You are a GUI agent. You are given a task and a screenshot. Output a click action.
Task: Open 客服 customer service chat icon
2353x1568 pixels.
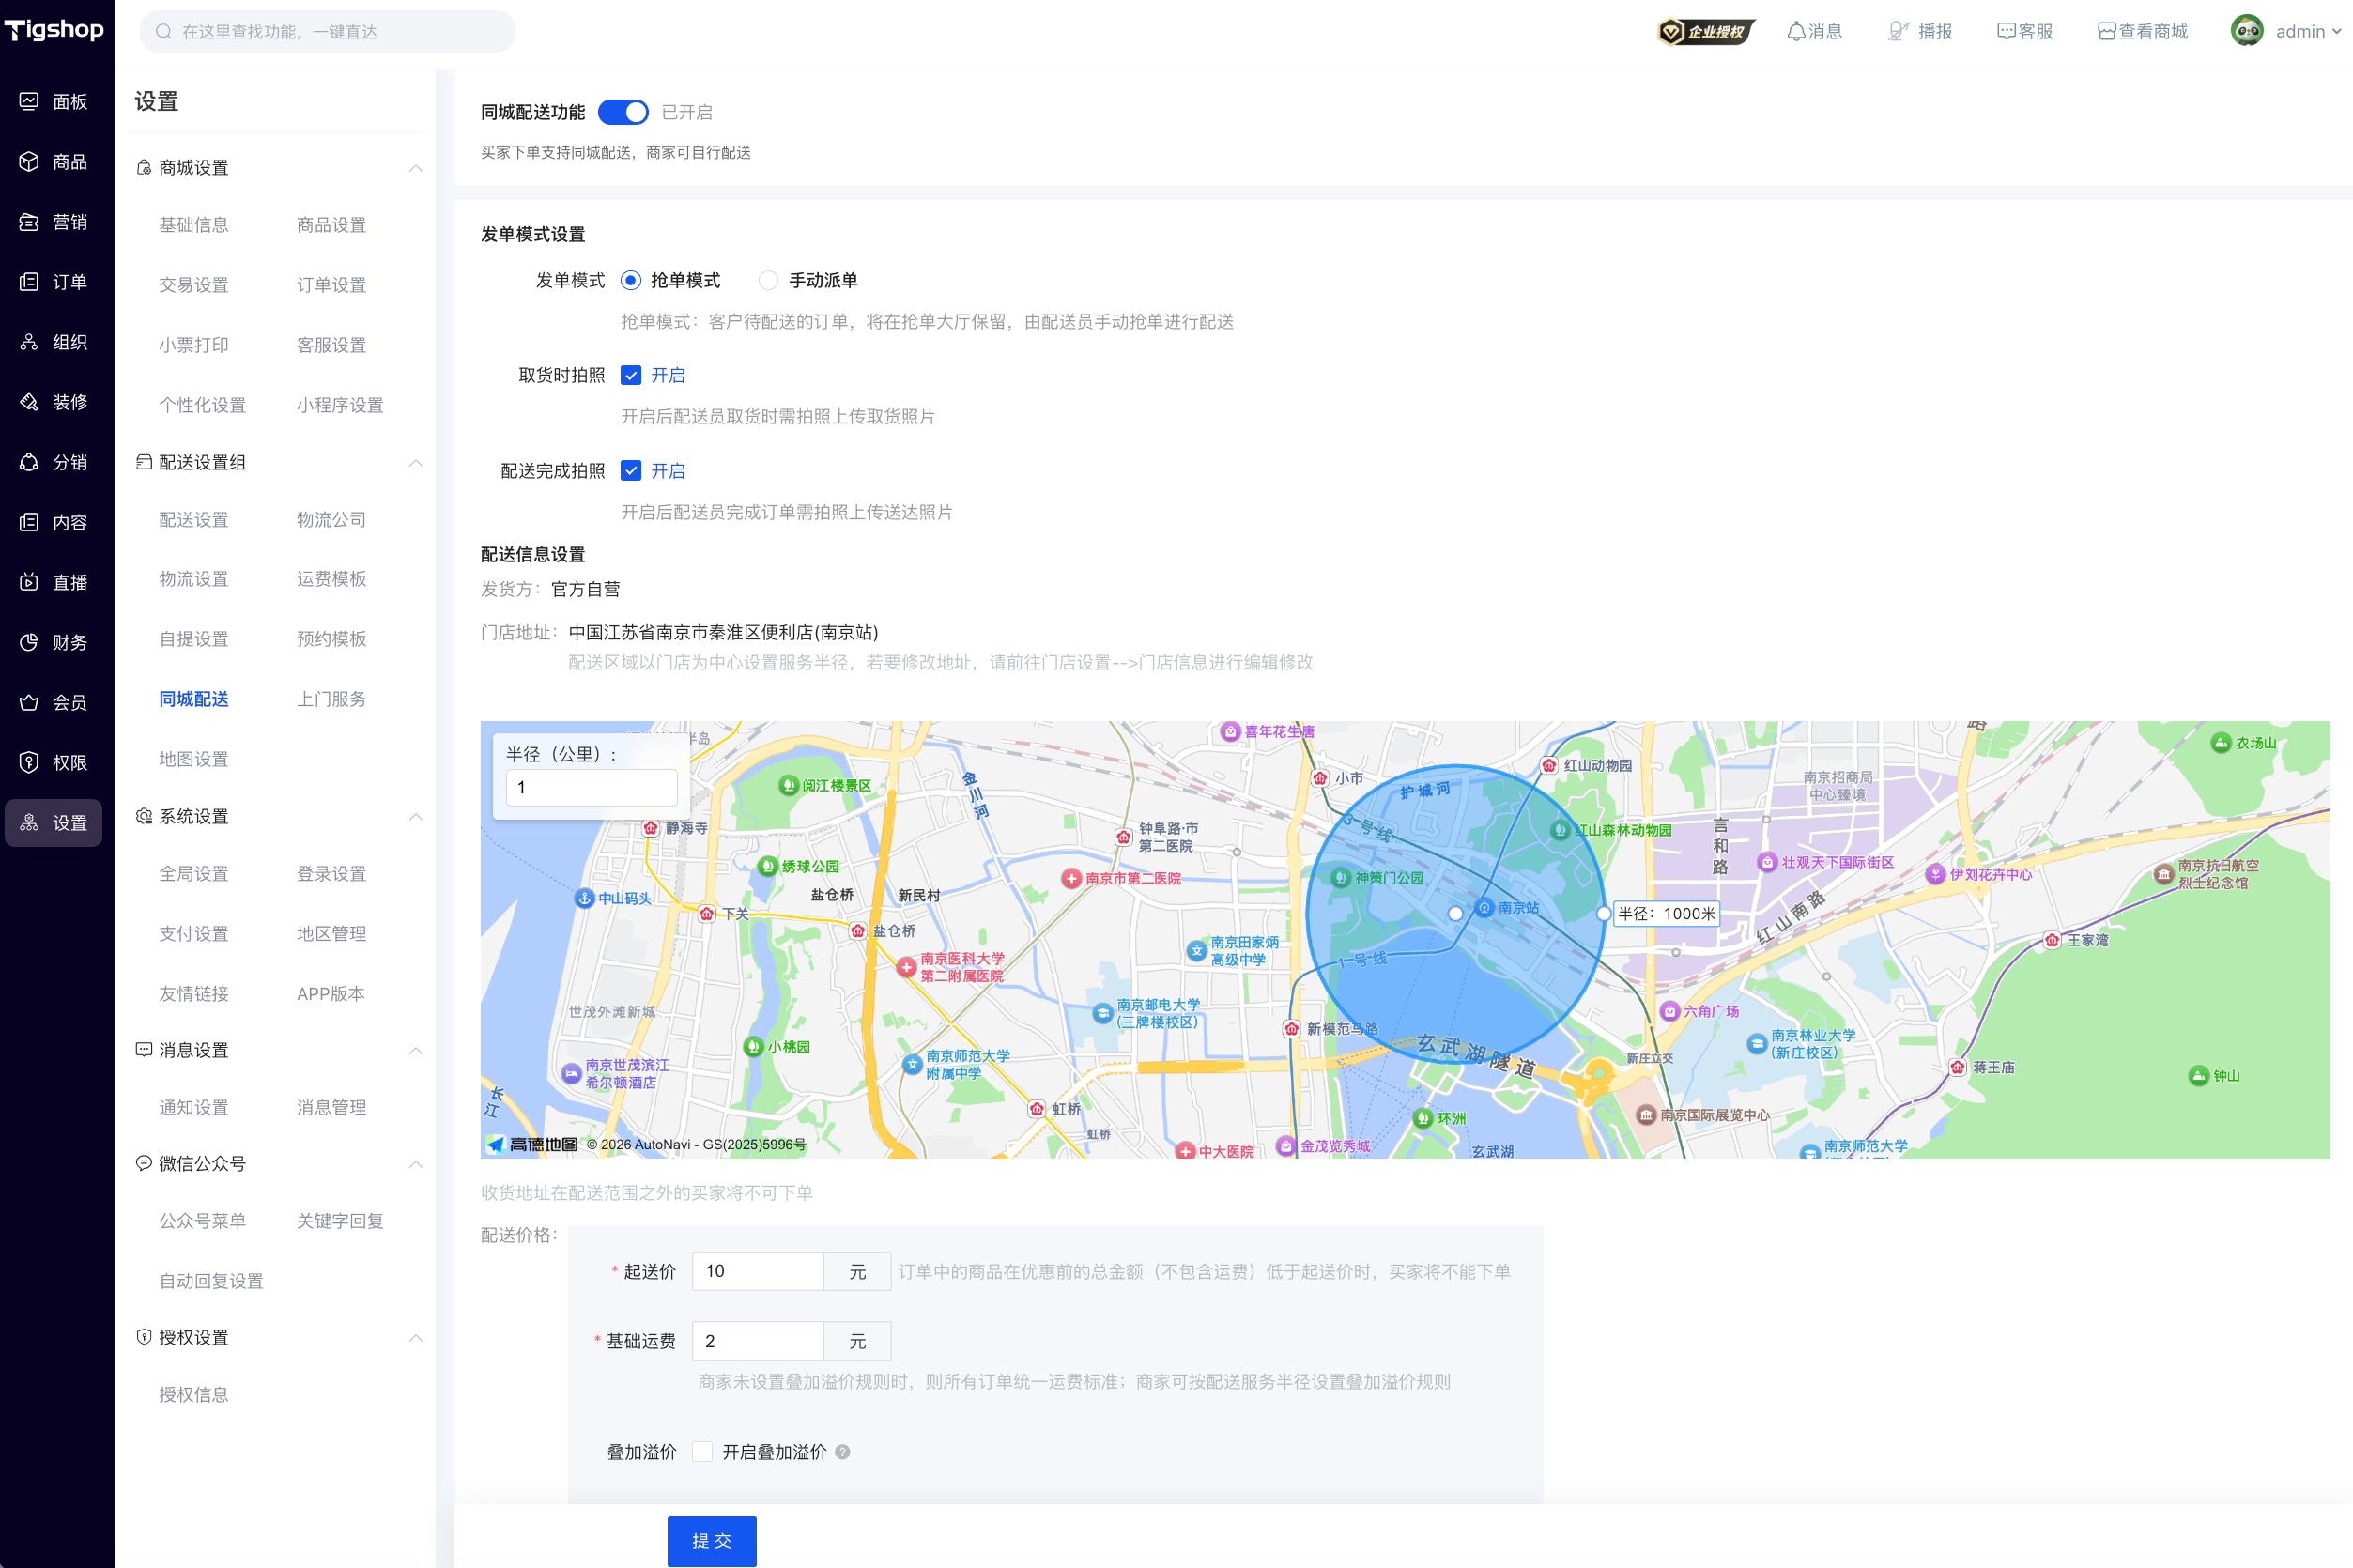coord(2005,31)
